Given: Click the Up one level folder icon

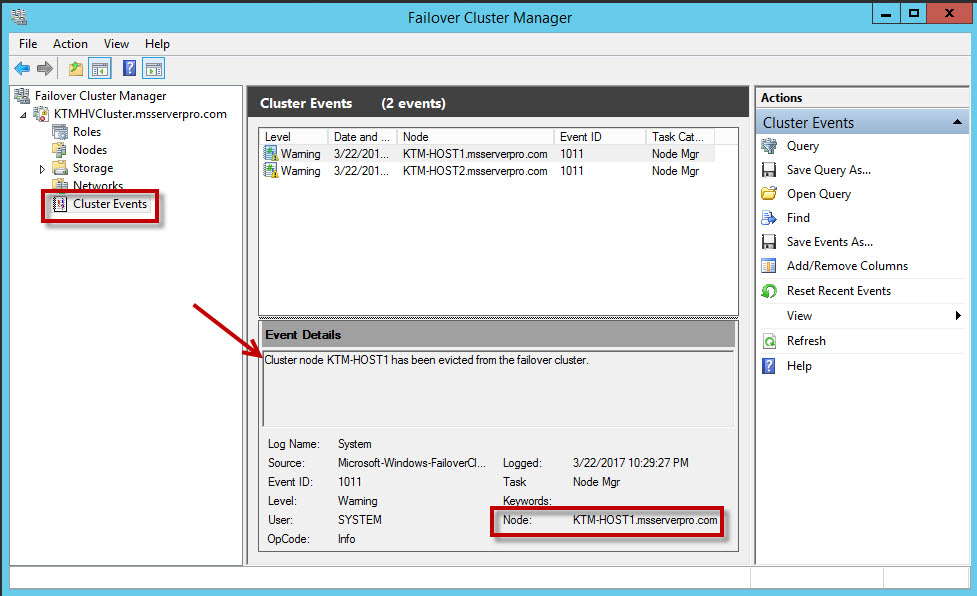Looking at the screenshot, I should 76,69.
